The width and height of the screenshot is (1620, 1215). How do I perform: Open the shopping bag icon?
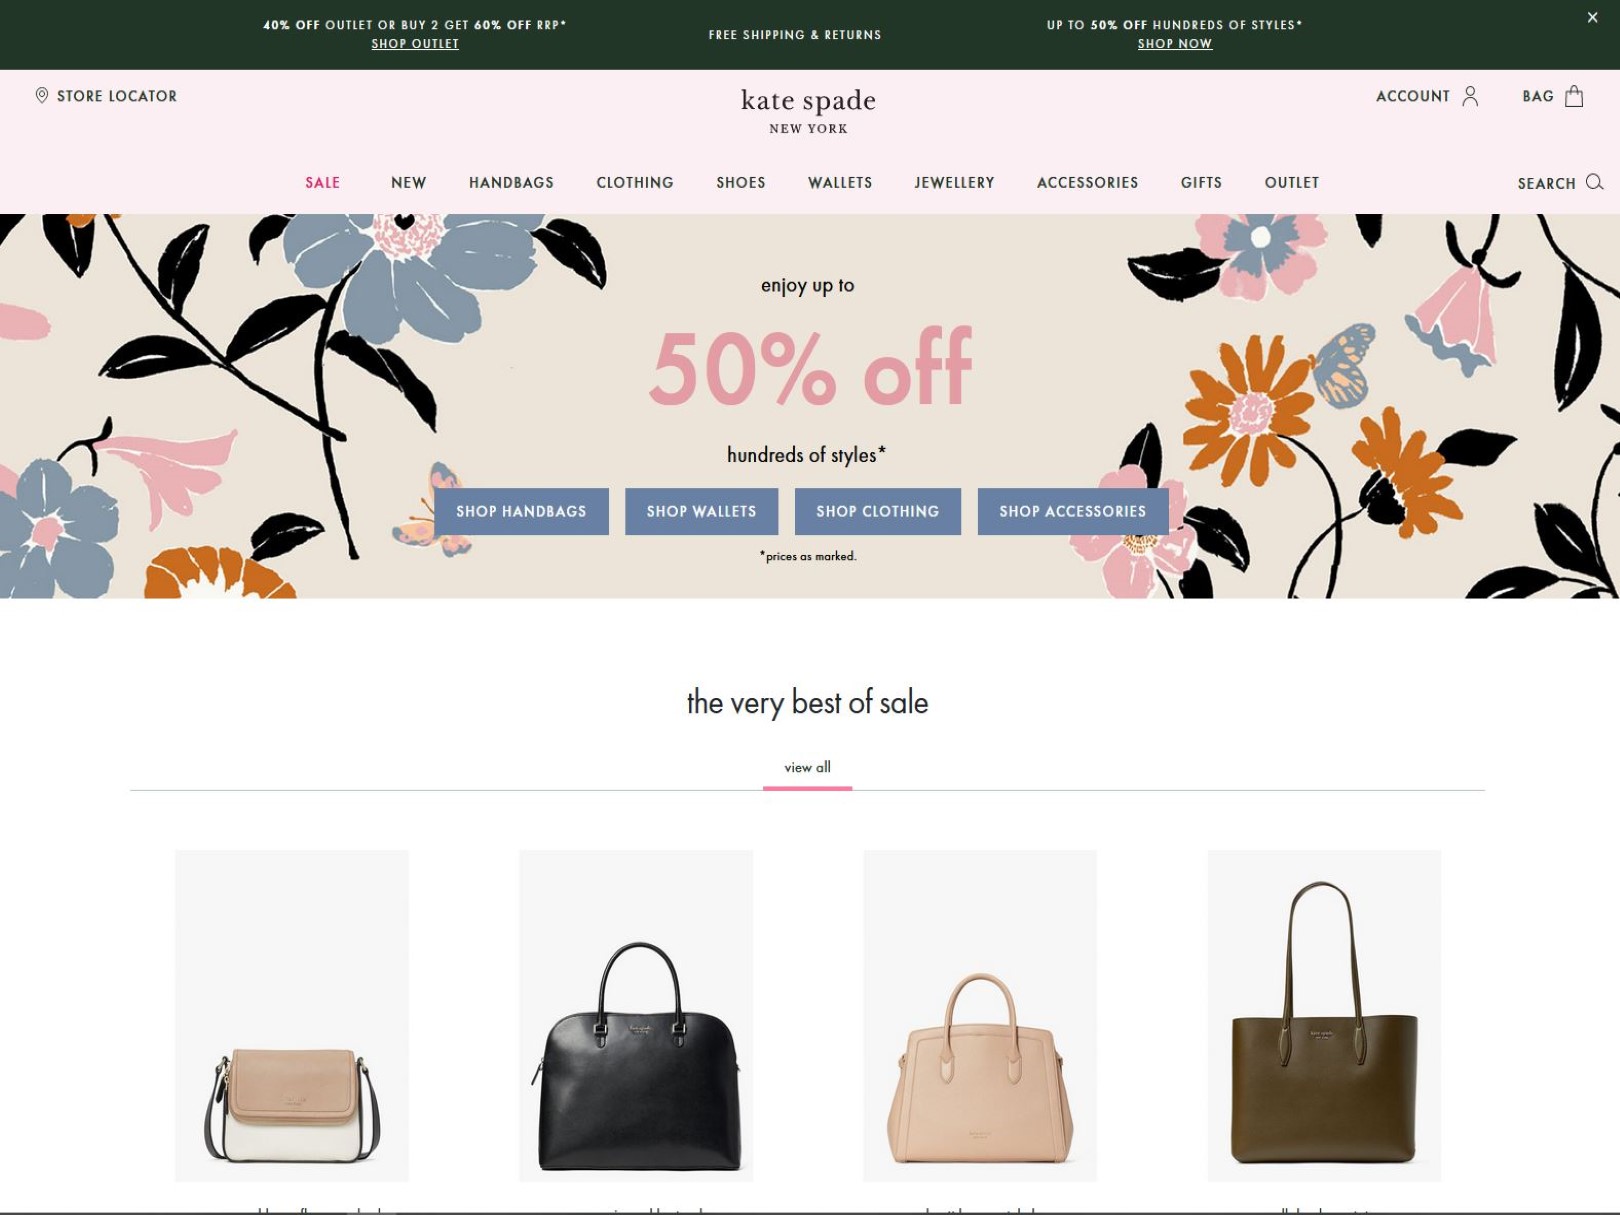pos(1574,96)
